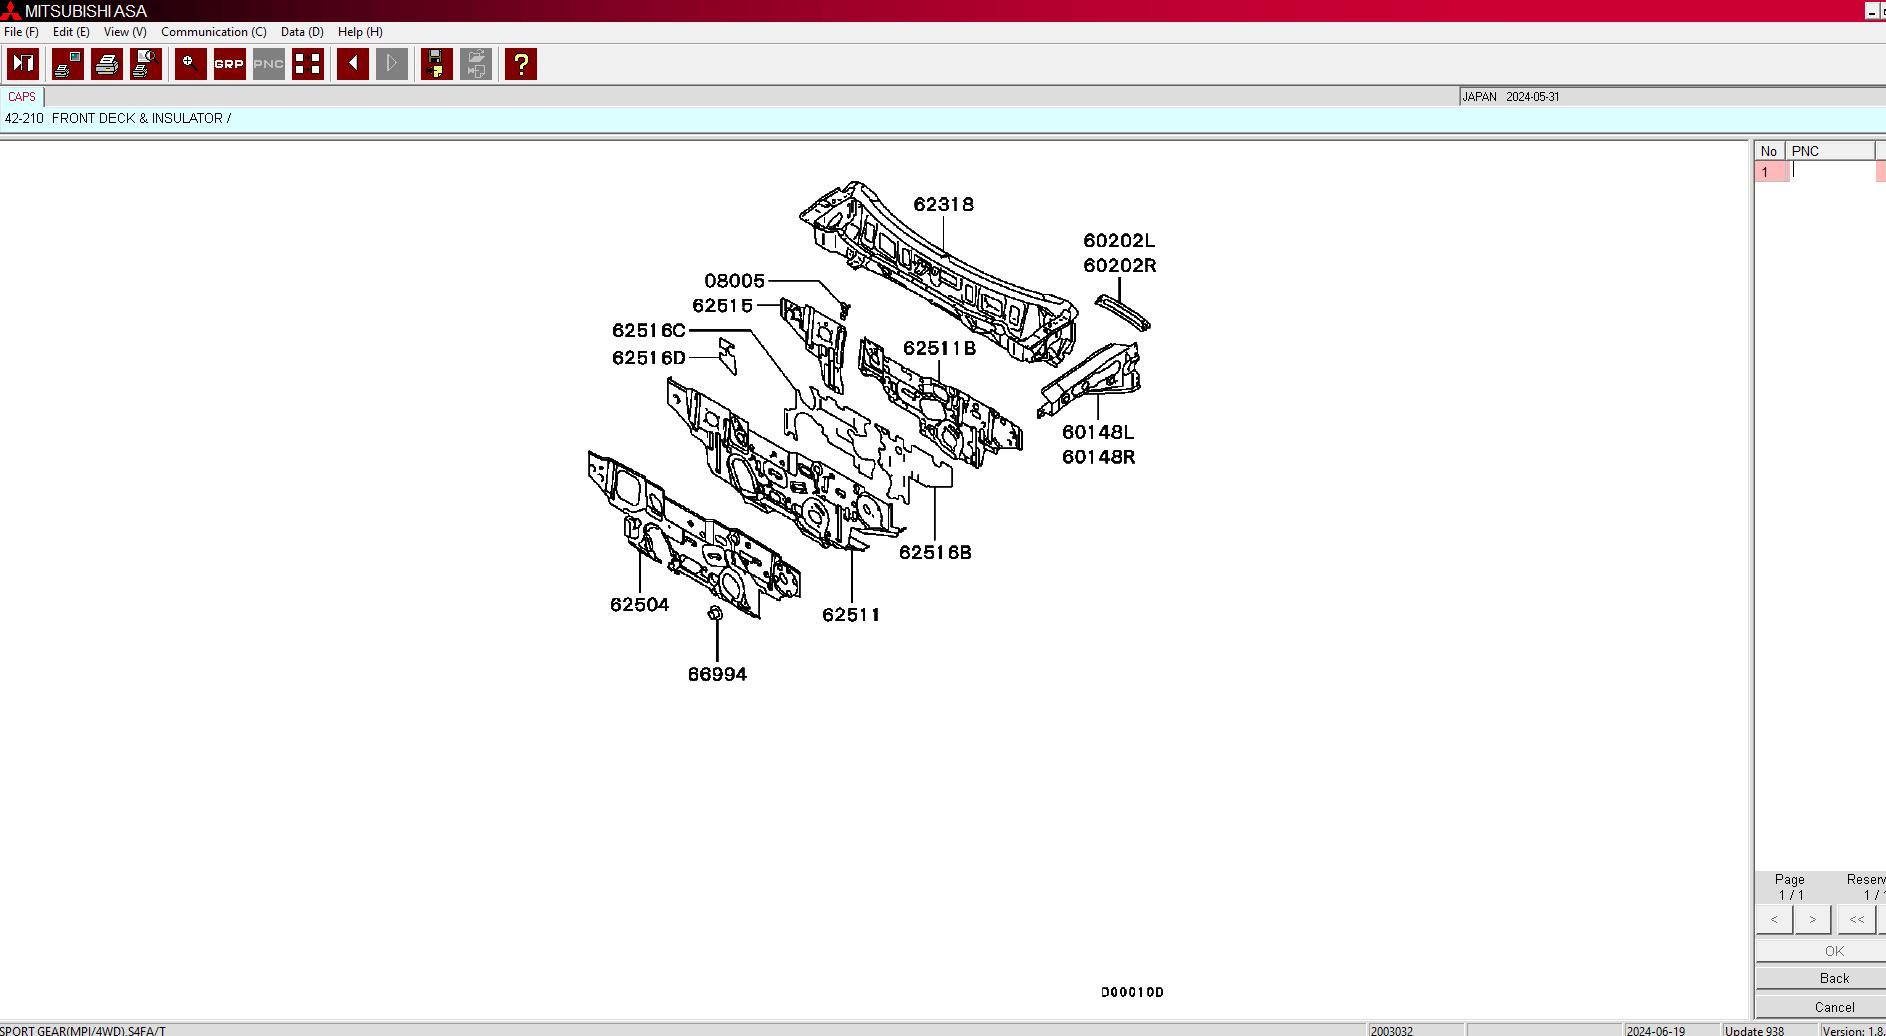The width and height of the screenshot is (1886, 1036).
Task: Click the GRP group button
Action: (229, 64)
